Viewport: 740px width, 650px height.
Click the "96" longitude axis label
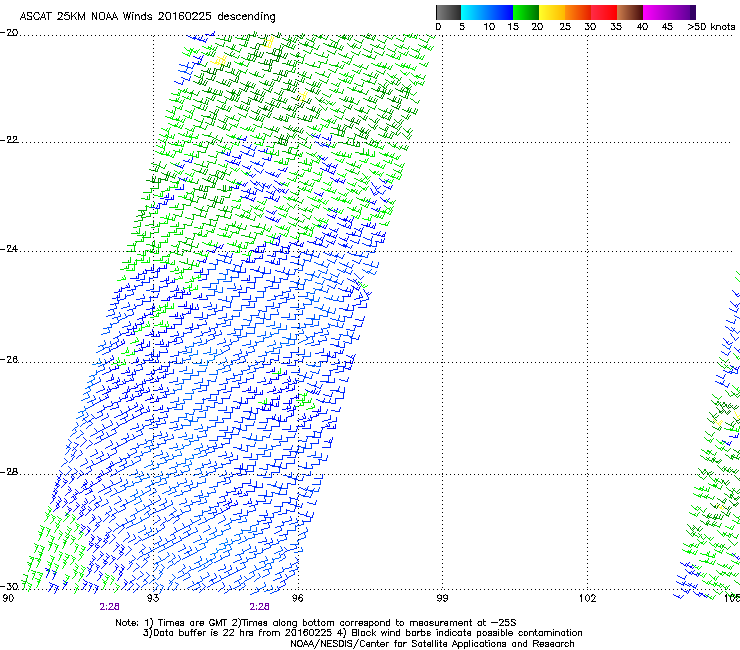point(298,599)
